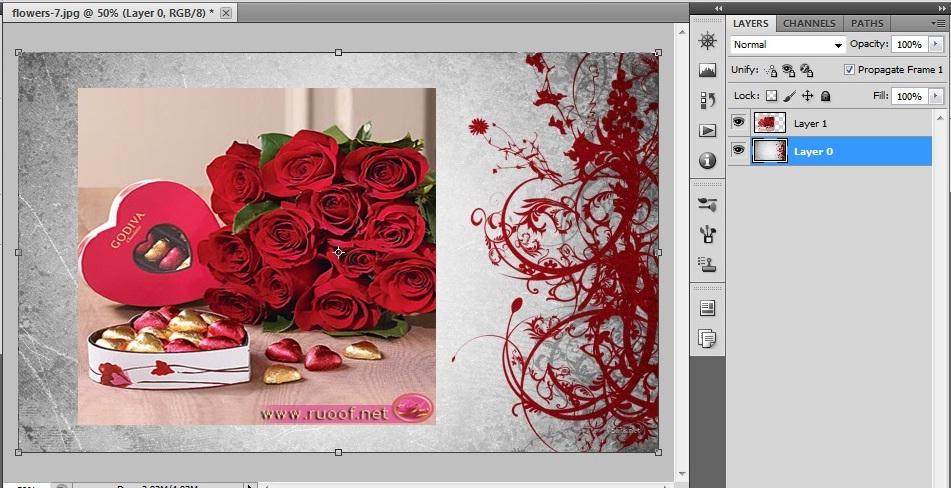Open the Navigator panel ship-wheel icon
Image resolution: width=951 pixels, height=488 pixels.
pyautogui.click(x=708, y=41)
